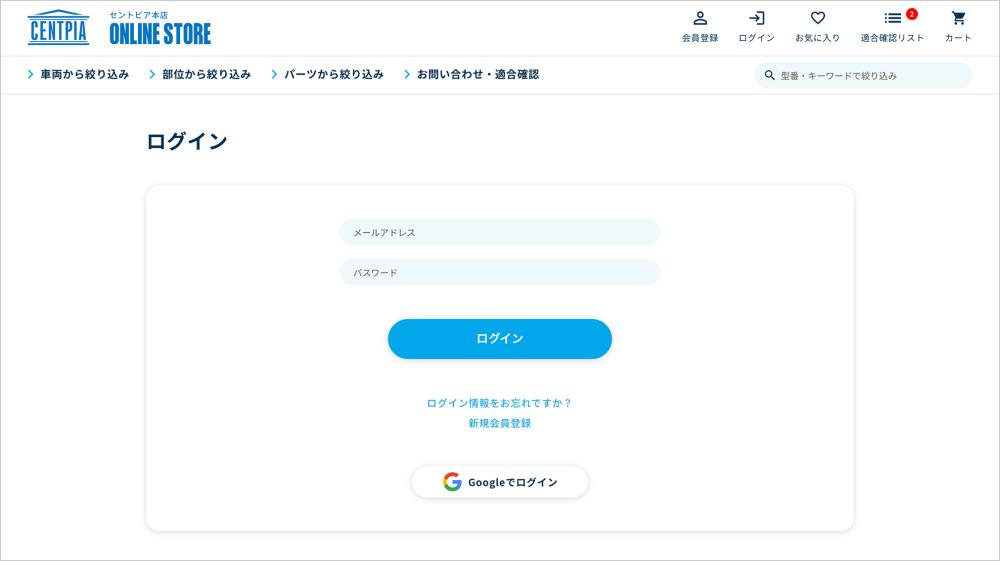The image size is (1000, 561).
Task: Click the search magnifier icon
Action: click(769, 75)
